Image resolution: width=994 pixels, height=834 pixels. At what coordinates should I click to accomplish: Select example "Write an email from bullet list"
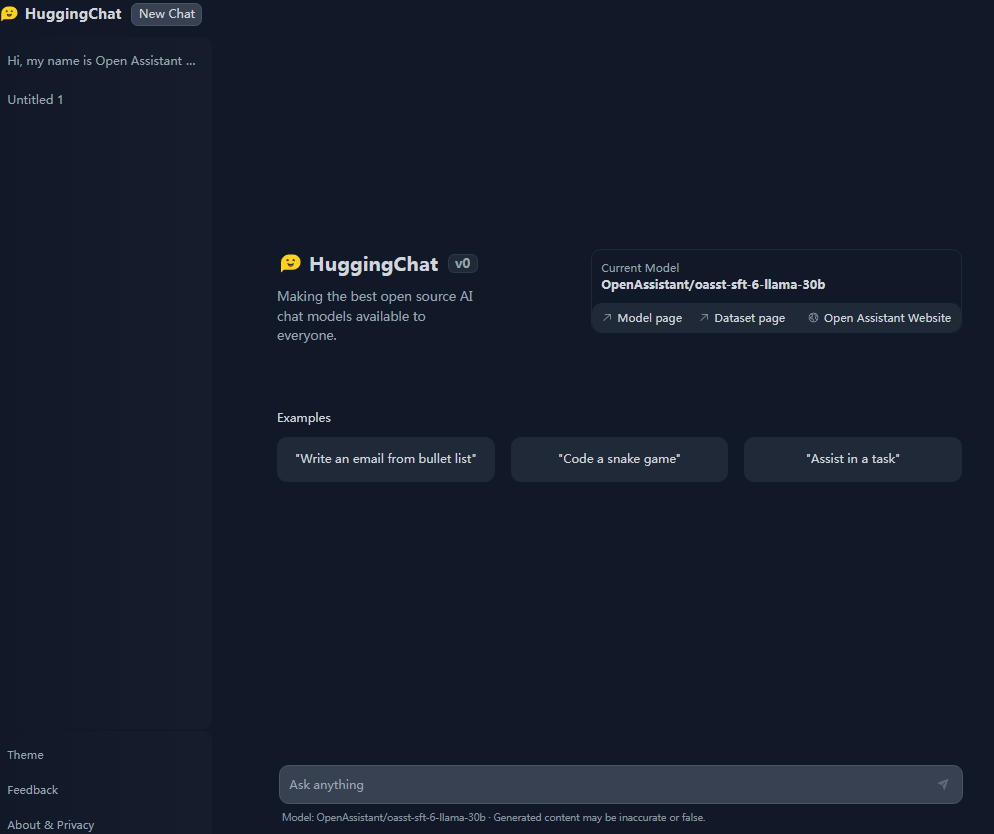point(385,459)
